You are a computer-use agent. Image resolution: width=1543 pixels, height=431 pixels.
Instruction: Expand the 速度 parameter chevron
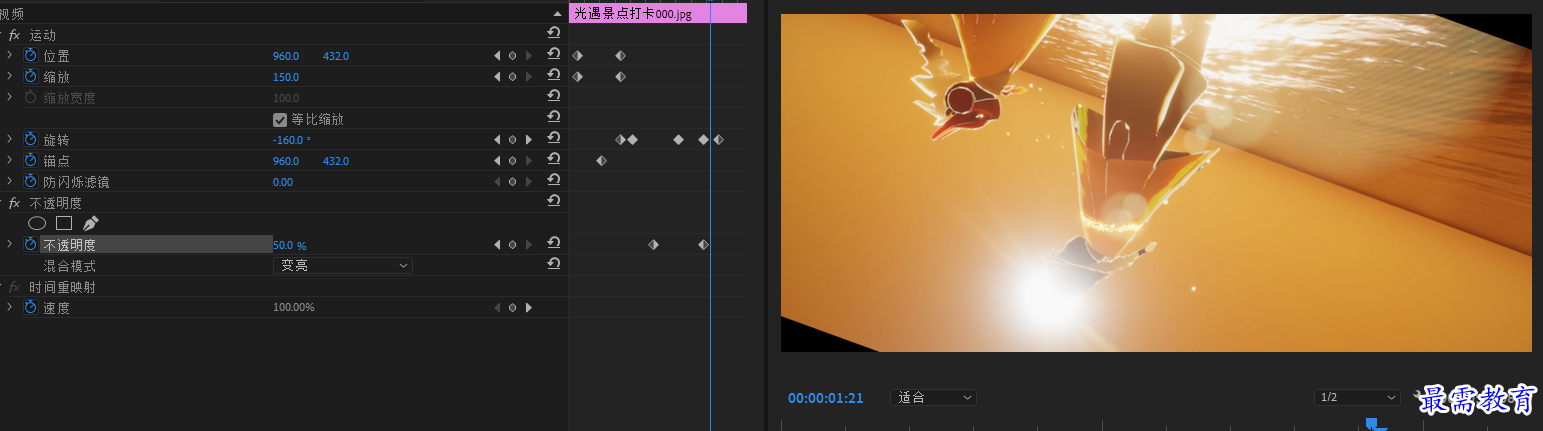pos(9,307)
